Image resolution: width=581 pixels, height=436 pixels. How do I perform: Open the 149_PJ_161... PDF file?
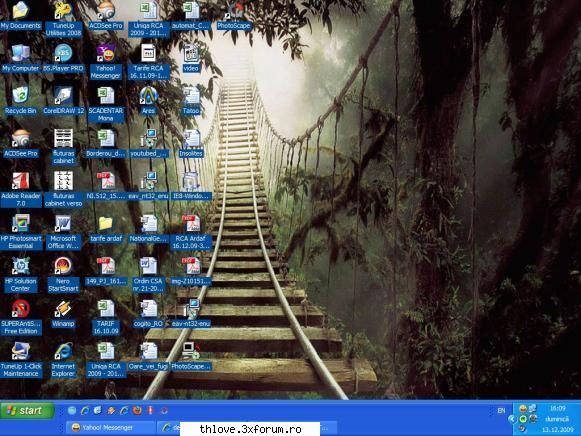point(106,270)
